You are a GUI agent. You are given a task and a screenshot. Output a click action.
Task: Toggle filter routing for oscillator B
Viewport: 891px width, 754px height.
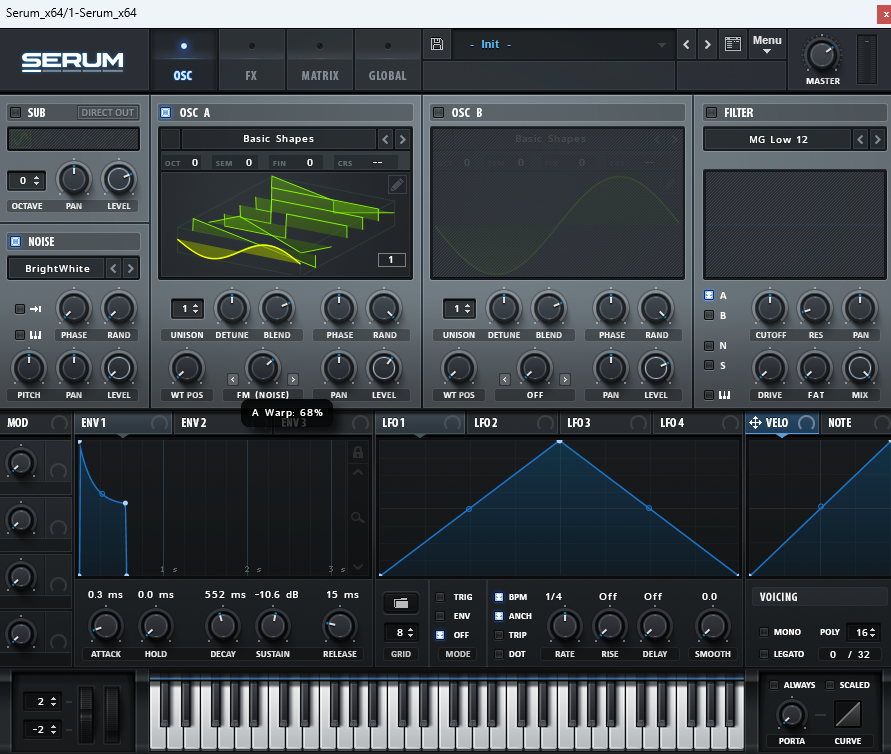tap(709, 315)
